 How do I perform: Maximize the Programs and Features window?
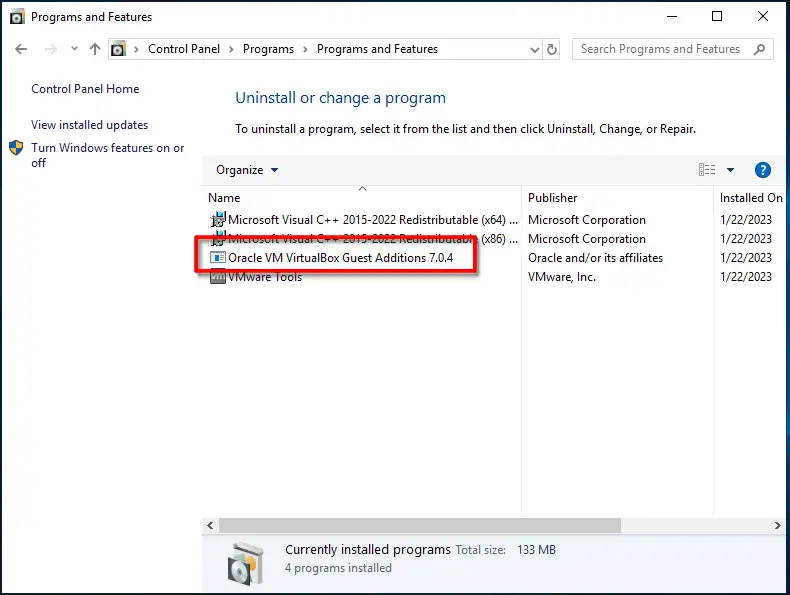coord(716,16)
